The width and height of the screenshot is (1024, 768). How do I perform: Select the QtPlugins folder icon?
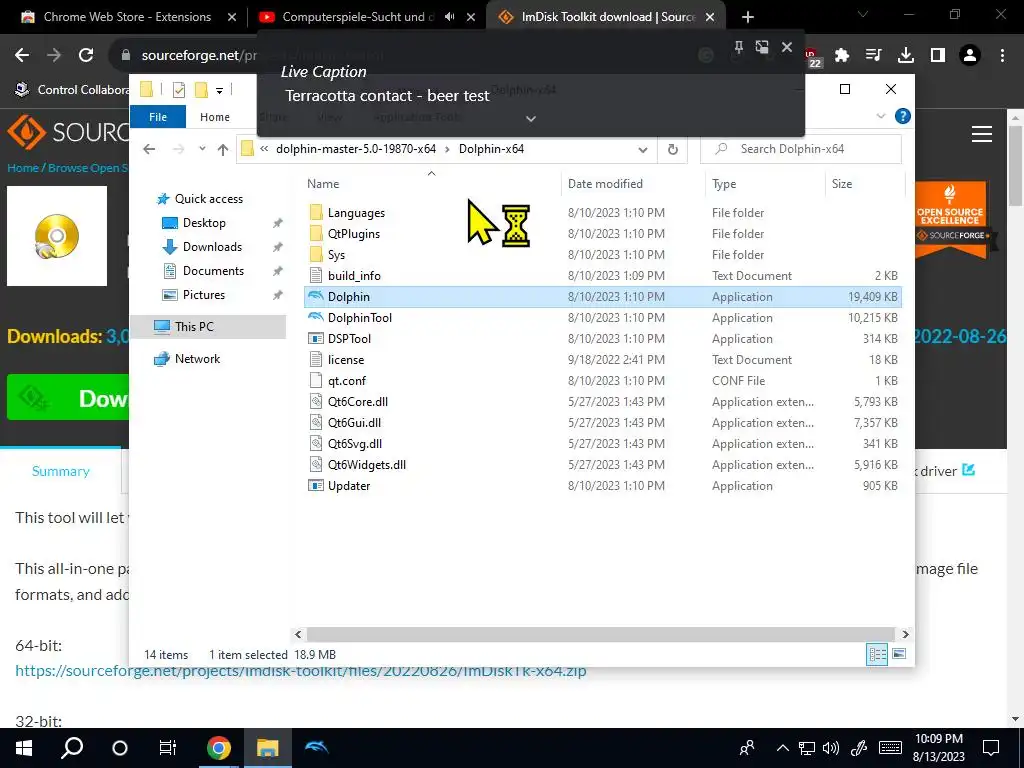(316, 233)
